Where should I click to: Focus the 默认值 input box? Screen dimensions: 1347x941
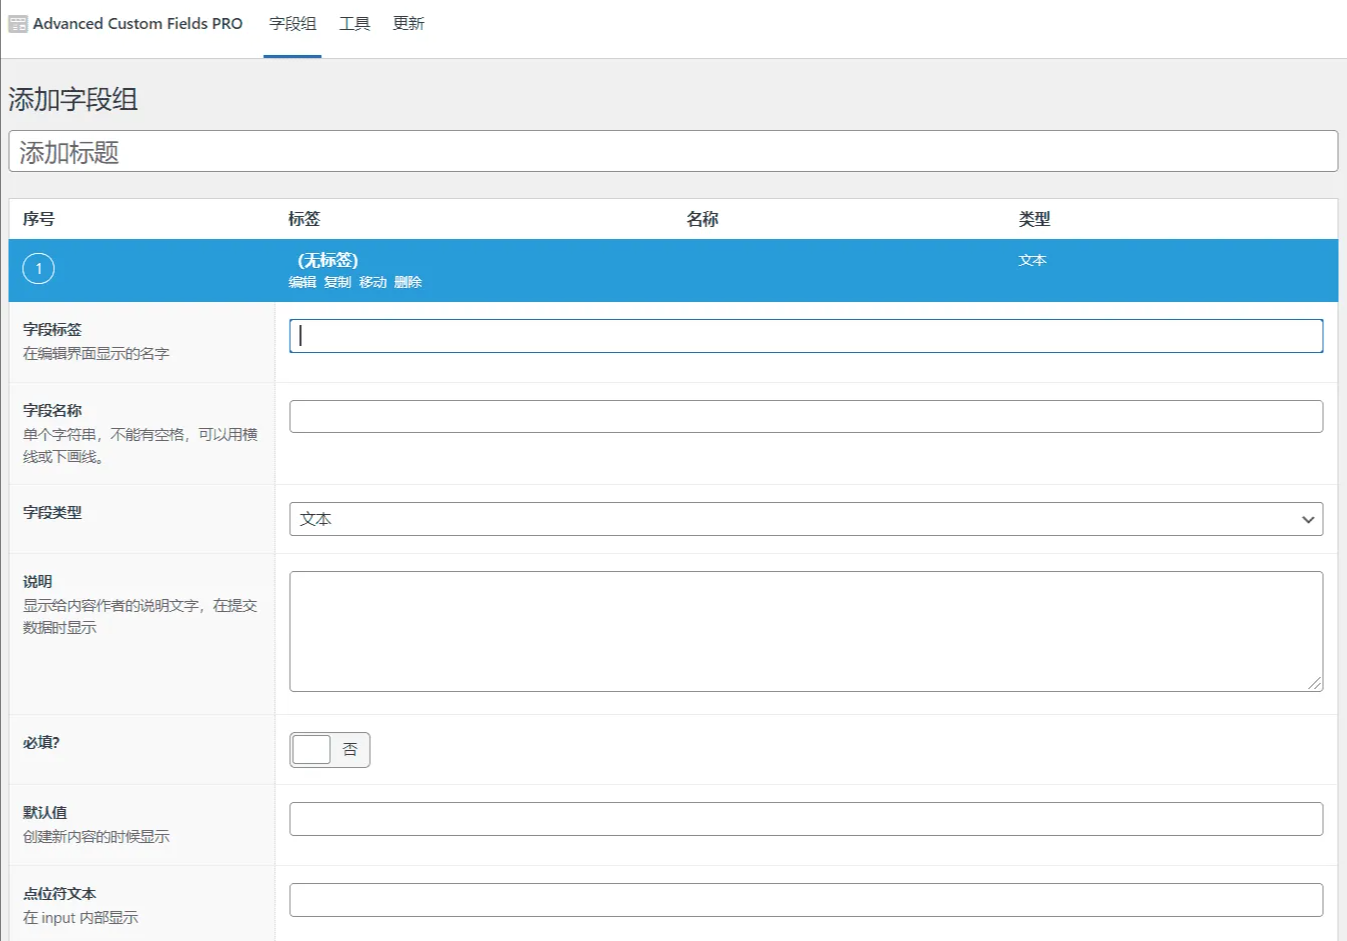(806, 819)
